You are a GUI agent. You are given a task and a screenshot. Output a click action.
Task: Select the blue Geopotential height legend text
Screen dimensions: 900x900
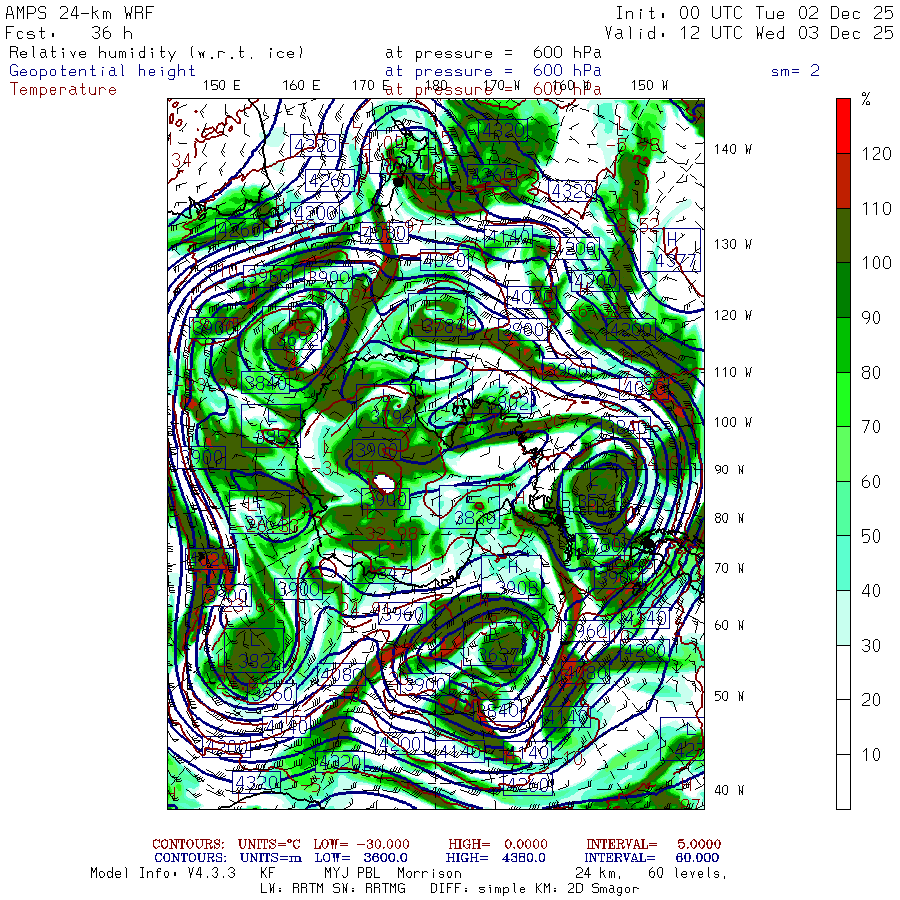tap(103, 71)
